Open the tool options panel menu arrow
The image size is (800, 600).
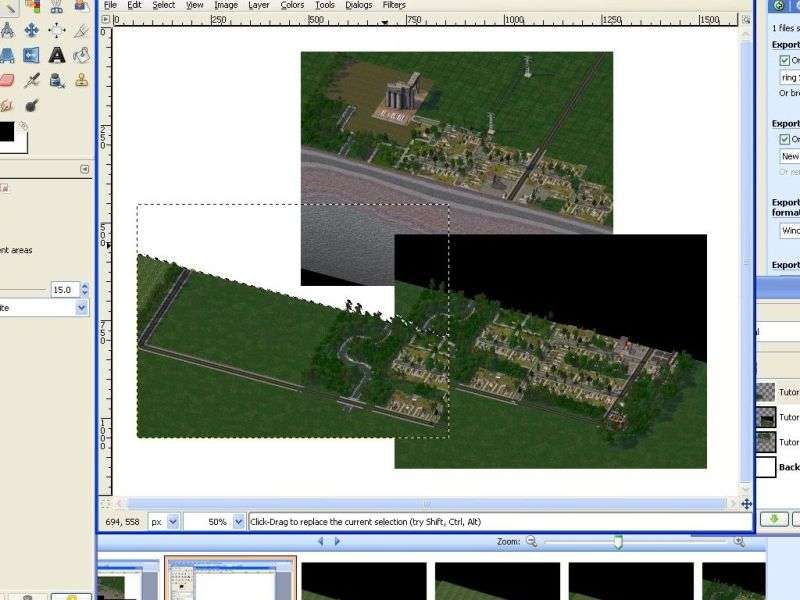(x=85, y=169)
